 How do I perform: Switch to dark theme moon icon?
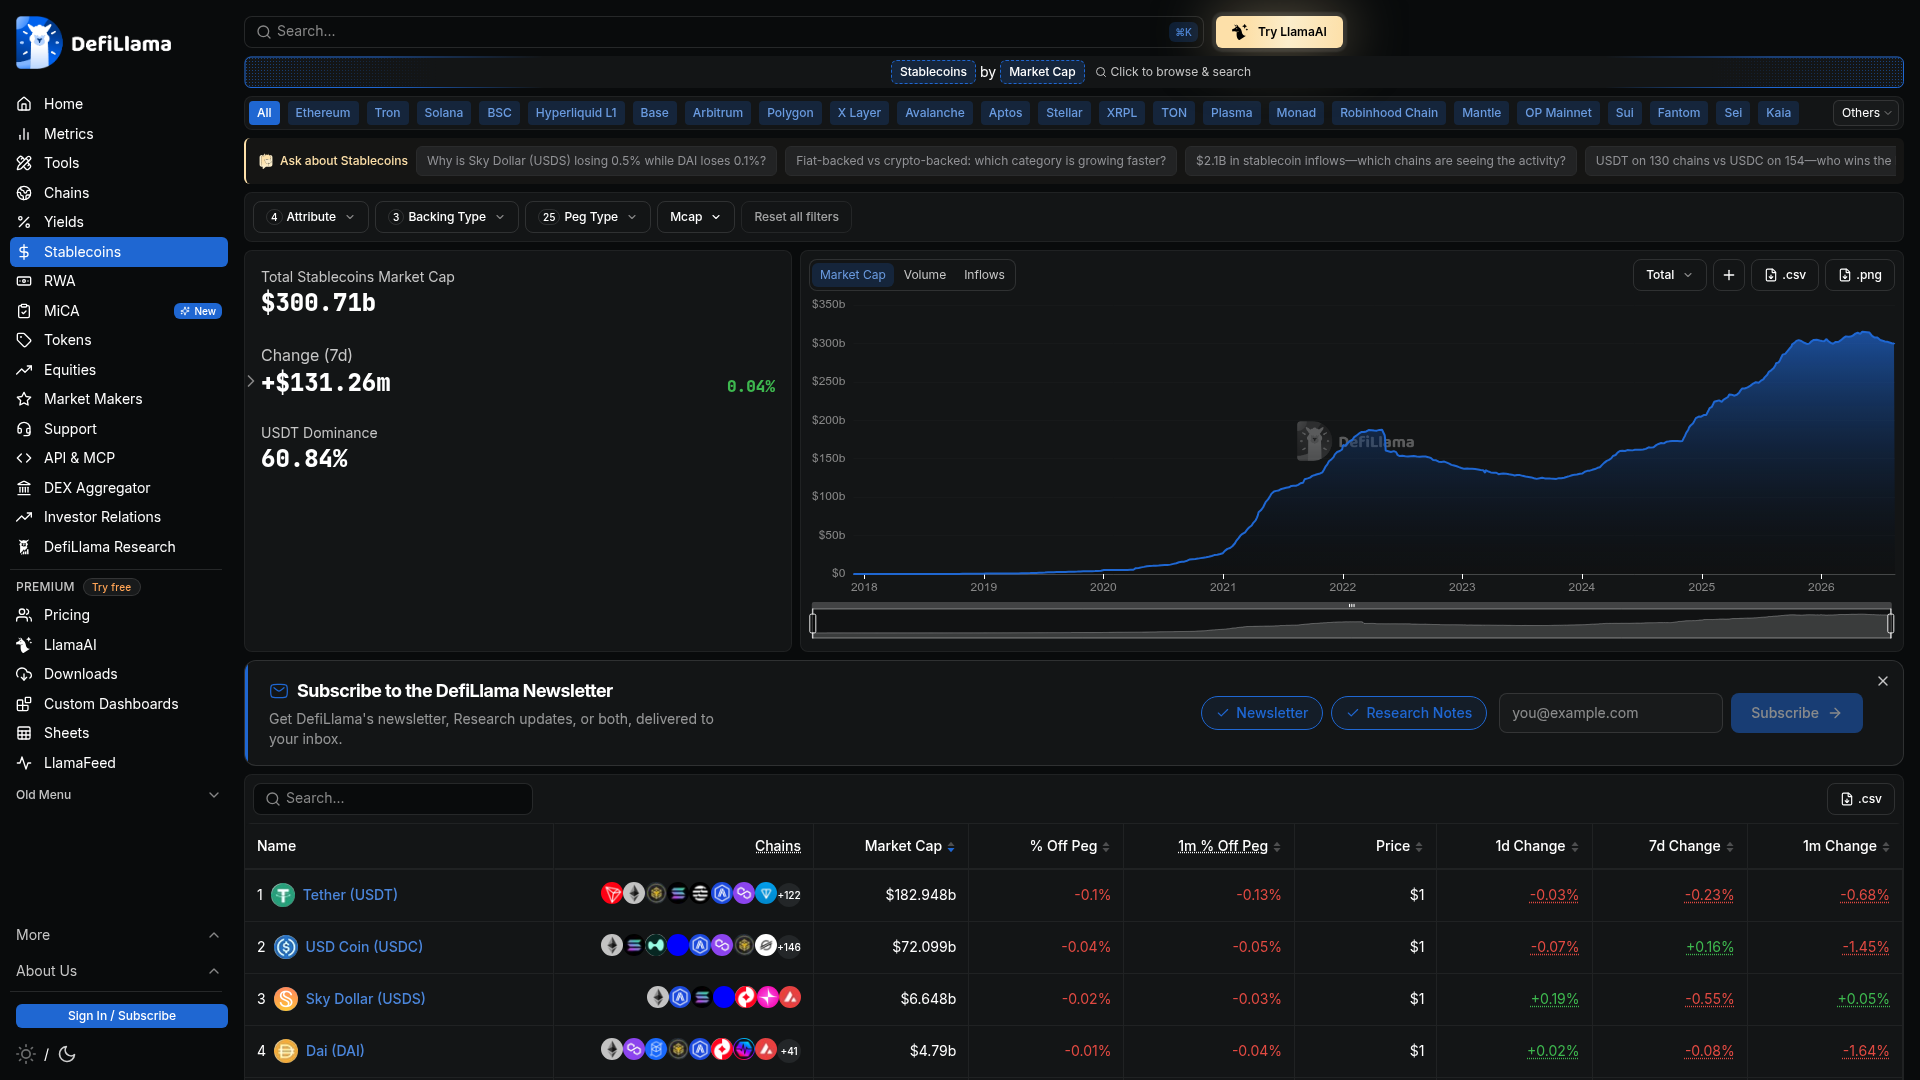pyautogui.click(x=67, y=1054)
